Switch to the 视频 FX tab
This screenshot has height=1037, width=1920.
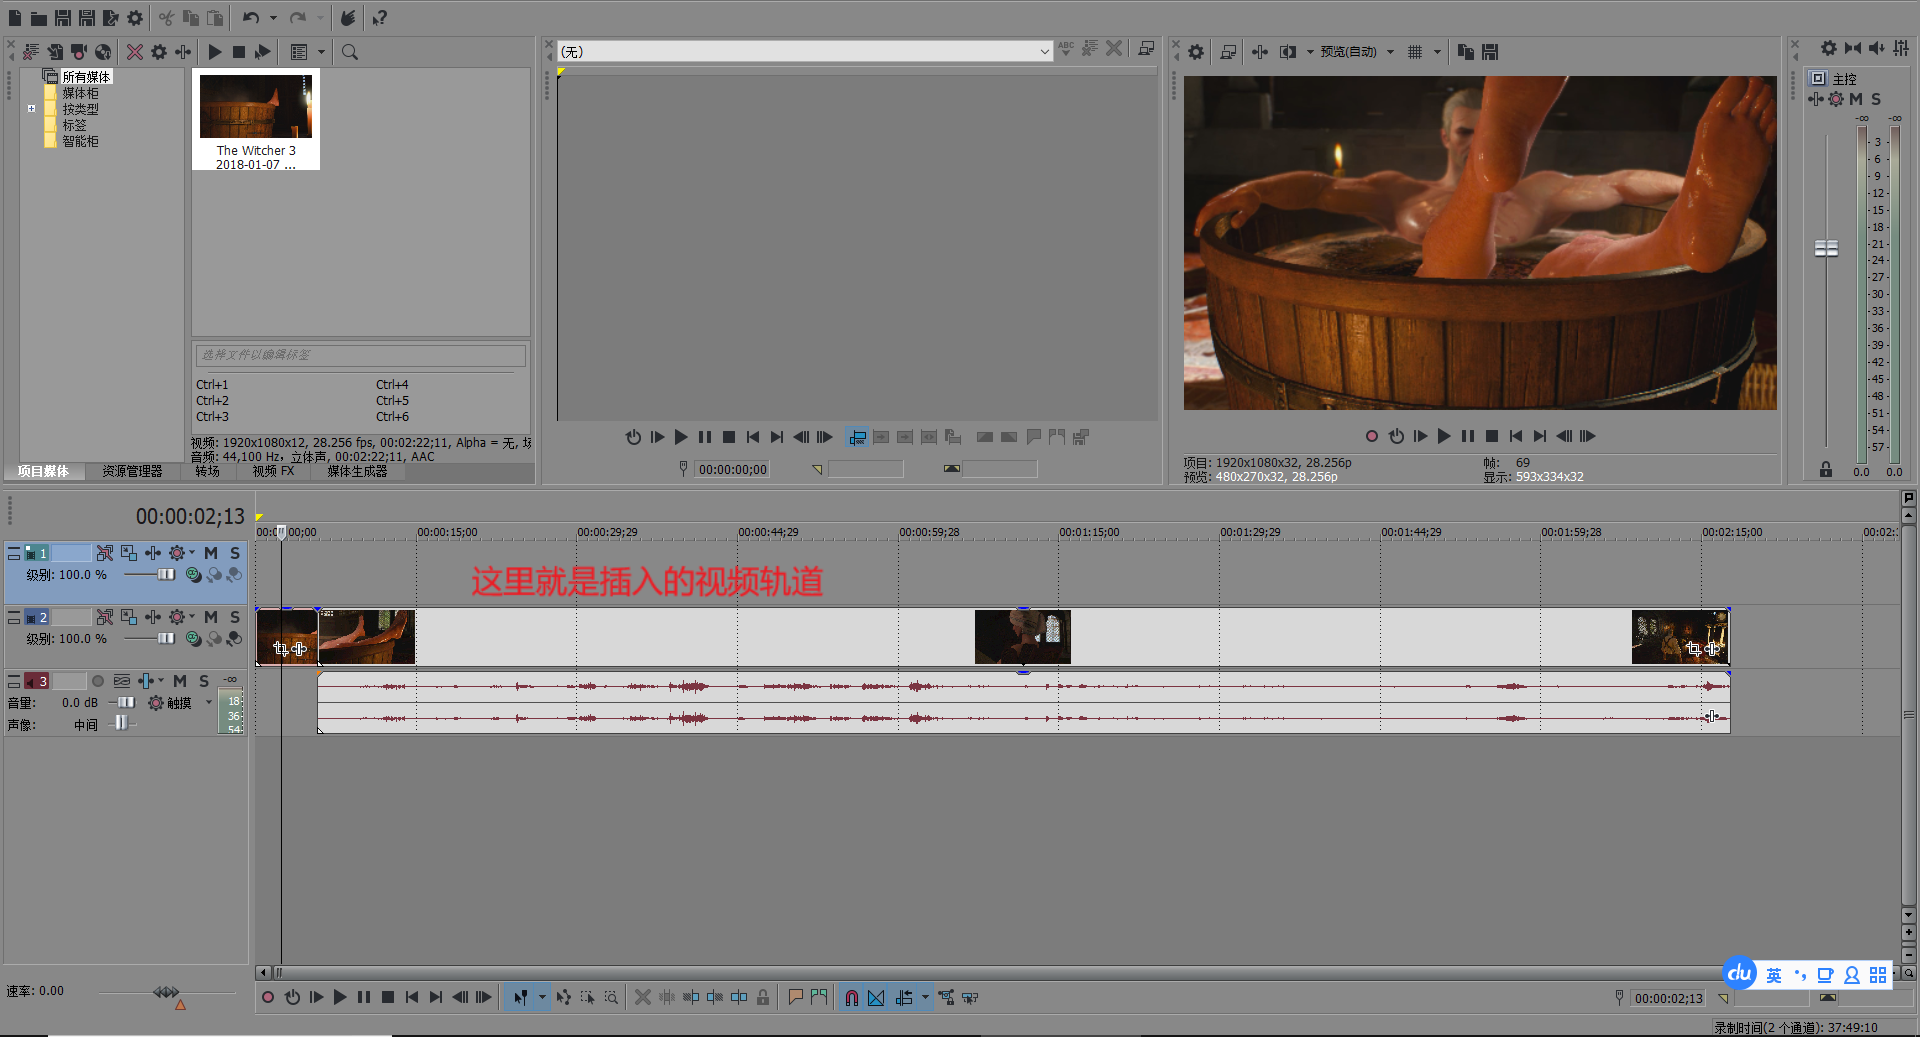pyautogui.click(x=273, y=471)
